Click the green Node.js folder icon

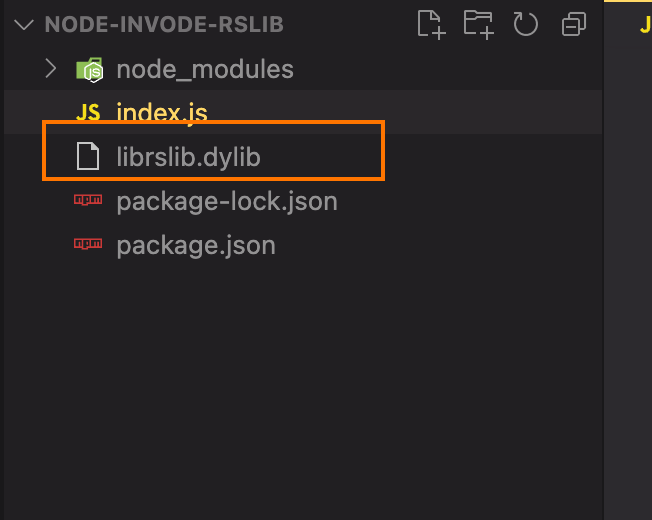89,69
